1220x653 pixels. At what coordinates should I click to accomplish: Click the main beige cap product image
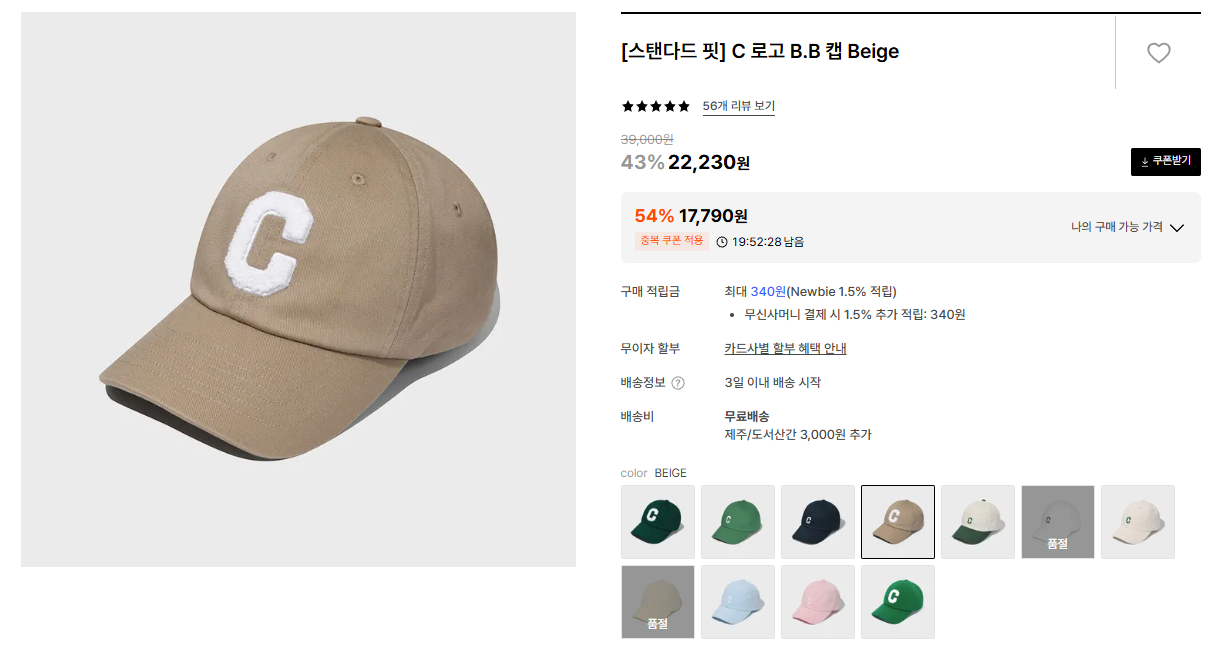click(x=298, y=289)
